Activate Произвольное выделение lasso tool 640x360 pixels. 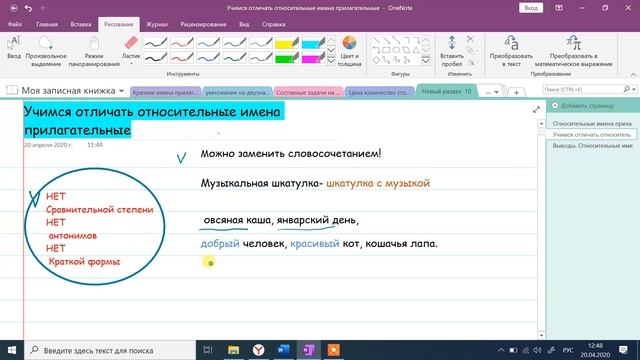coord(46,51)
